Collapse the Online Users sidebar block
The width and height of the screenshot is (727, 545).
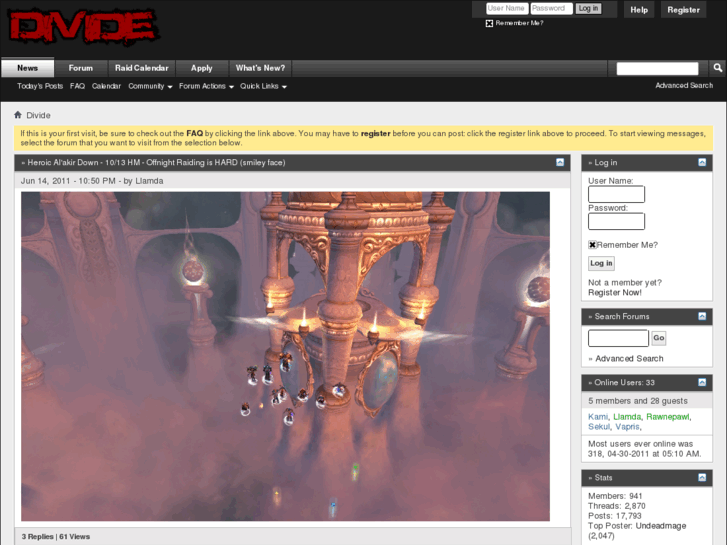pos(702,382)
